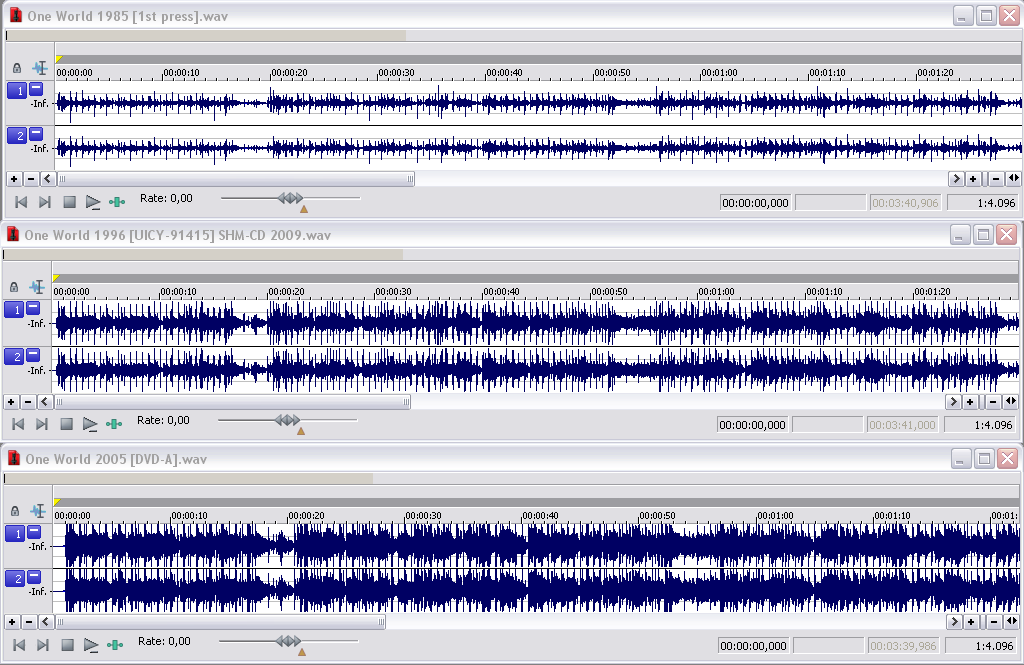Collapse channel 1 in the 1996 SHM-CD window
Viewport: 1024px width, 665px height.
[33, 307]
